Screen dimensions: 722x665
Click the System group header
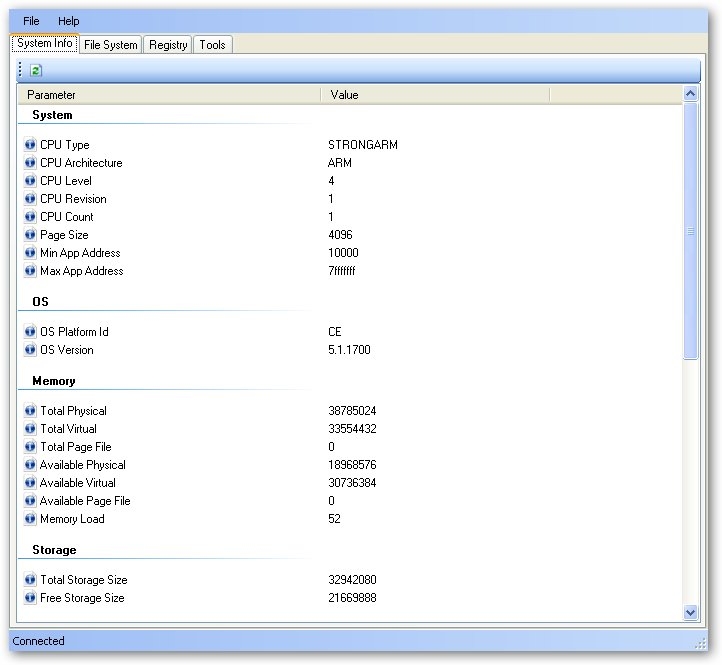point(52,115)
